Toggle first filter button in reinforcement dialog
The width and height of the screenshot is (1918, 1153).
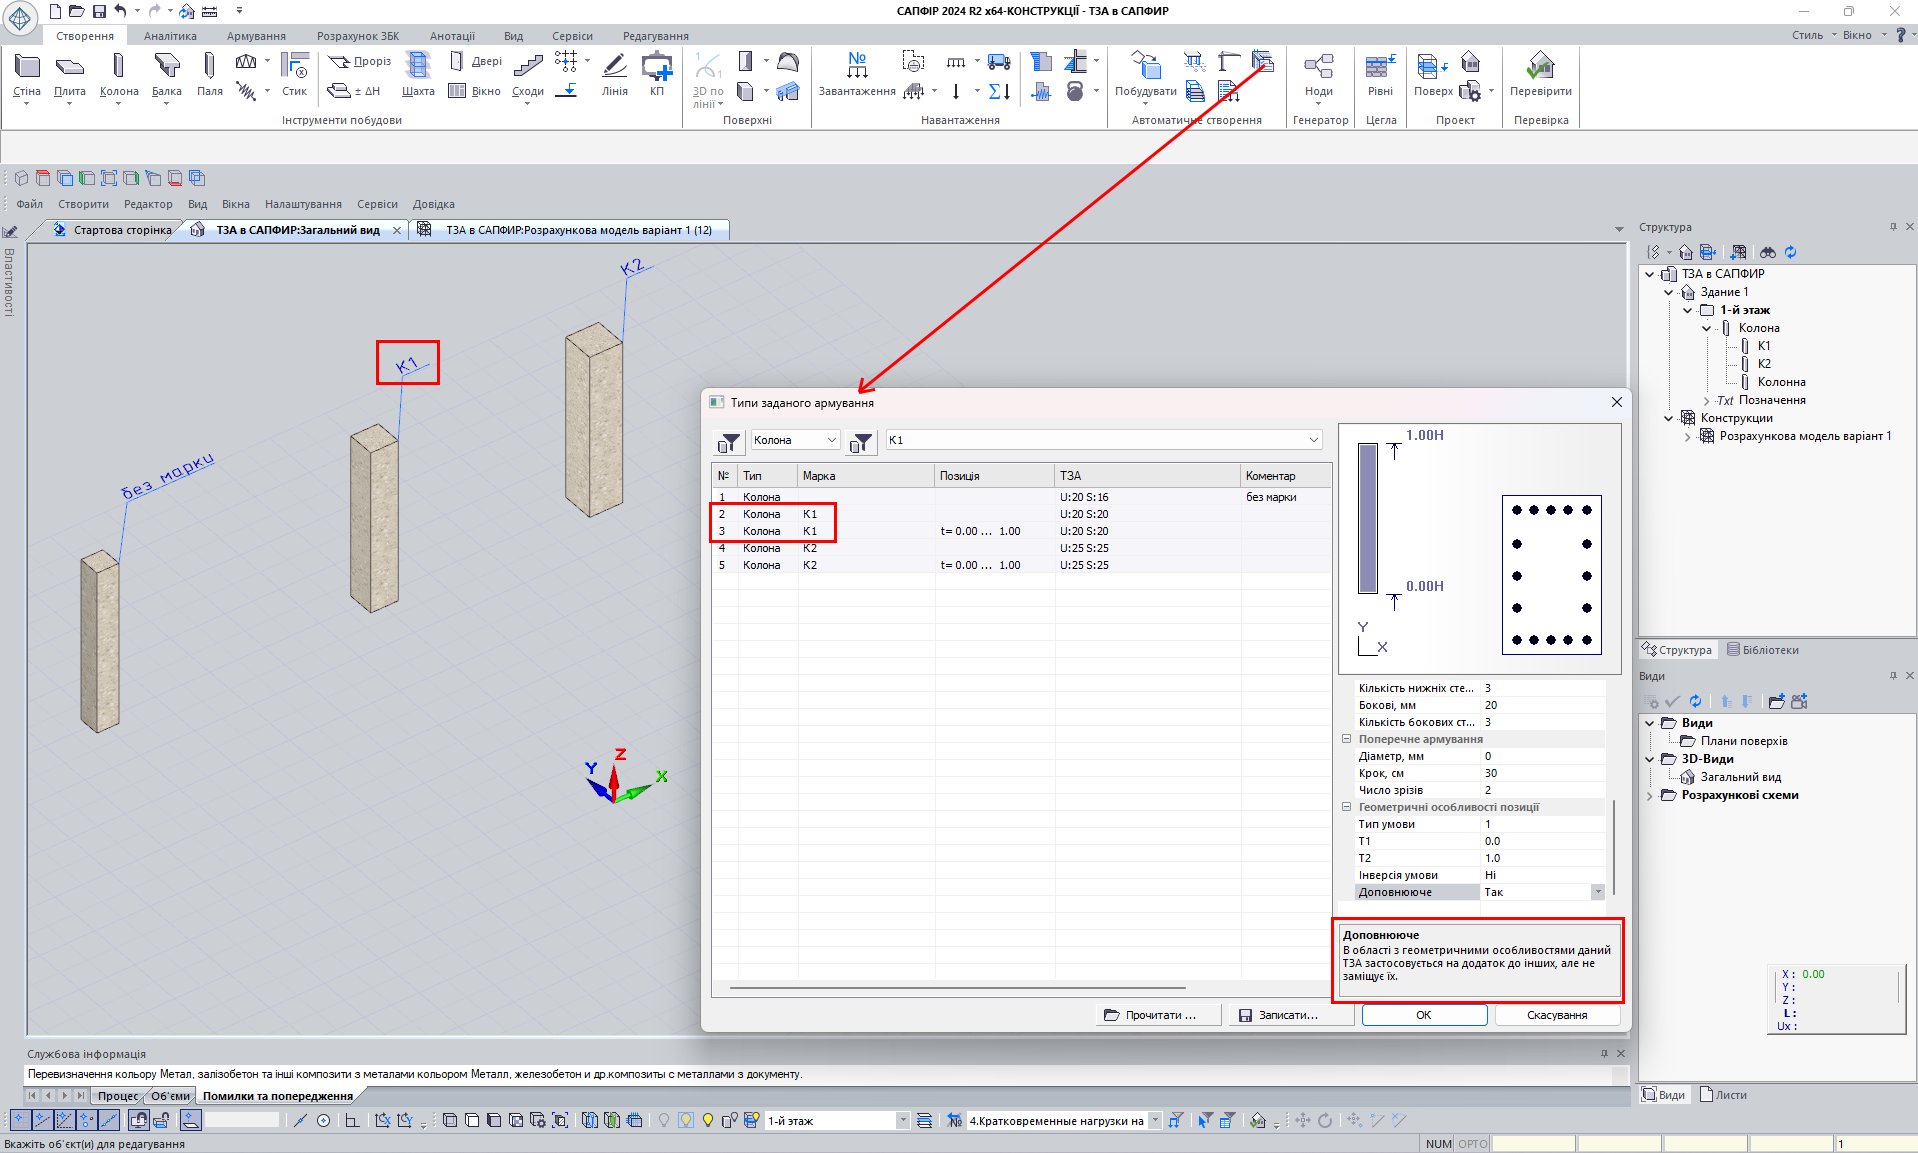point(729,441)
